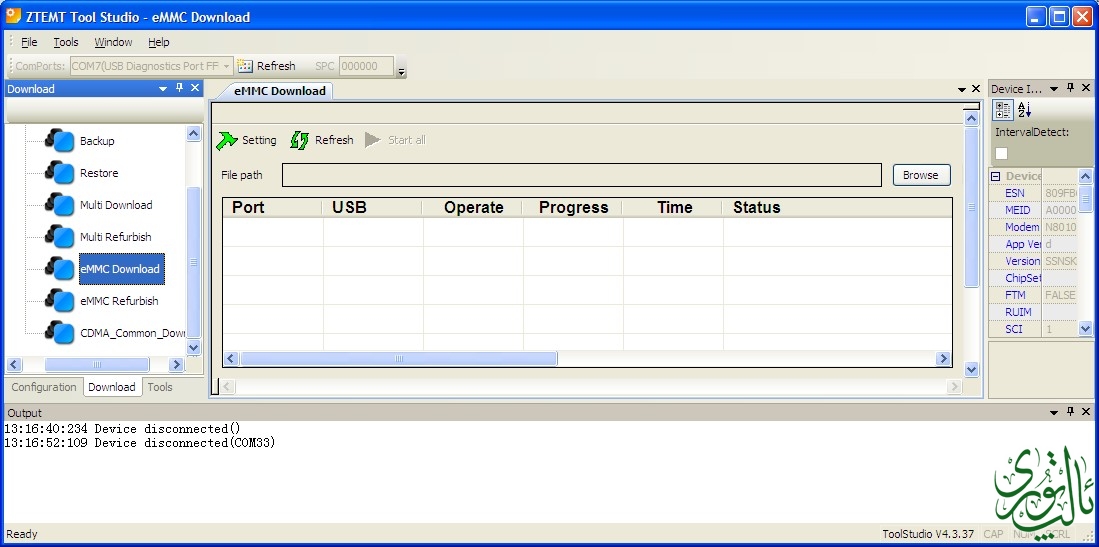Close the Download side panel

tap(196, 88)
